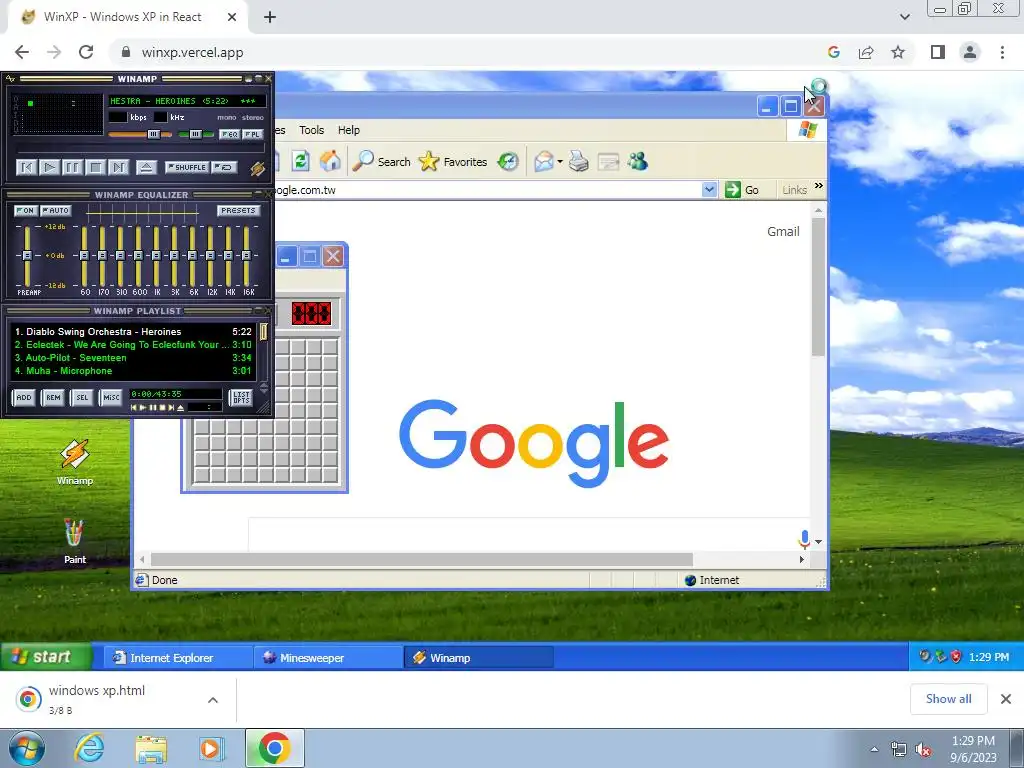Expand address bar dropdown in Internet Explorer
The height and width of the screenshot is (768, 1024).
(709, 190)
